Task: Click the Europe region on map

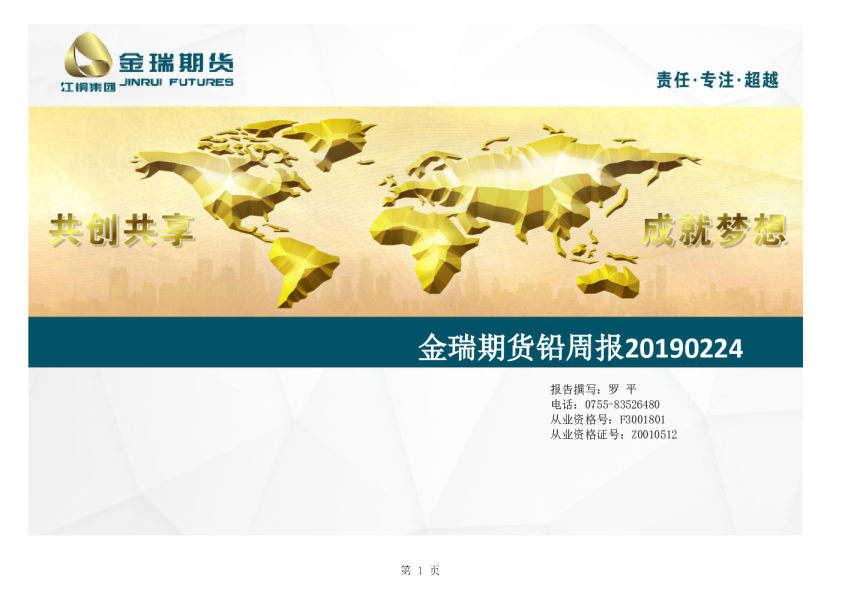Action: point(420,175)
